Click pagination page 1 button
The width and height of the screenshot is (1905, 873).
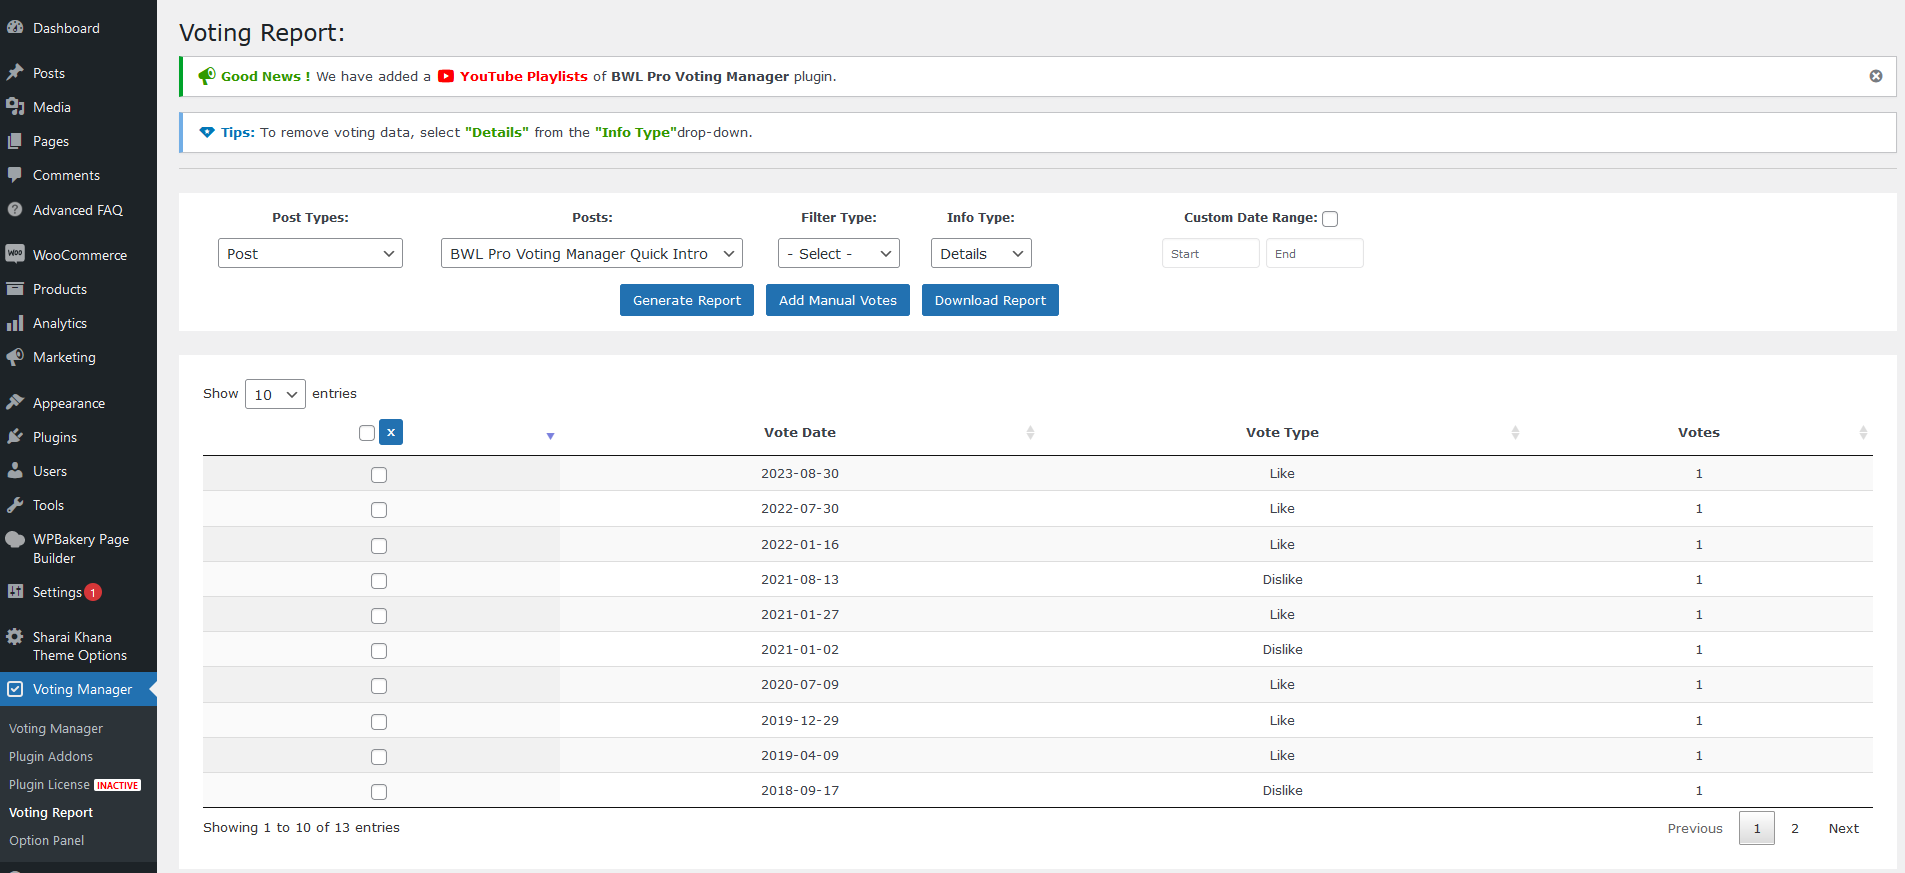coord(1757,828)
